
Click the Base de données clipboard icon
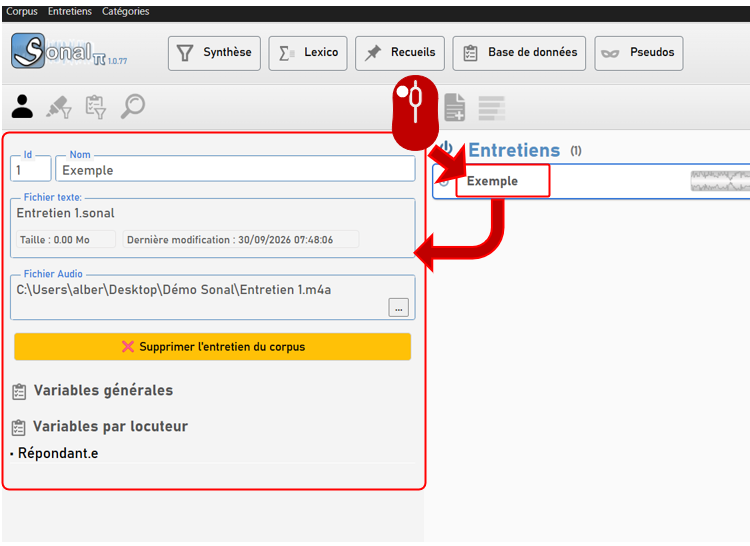(471, 53)
